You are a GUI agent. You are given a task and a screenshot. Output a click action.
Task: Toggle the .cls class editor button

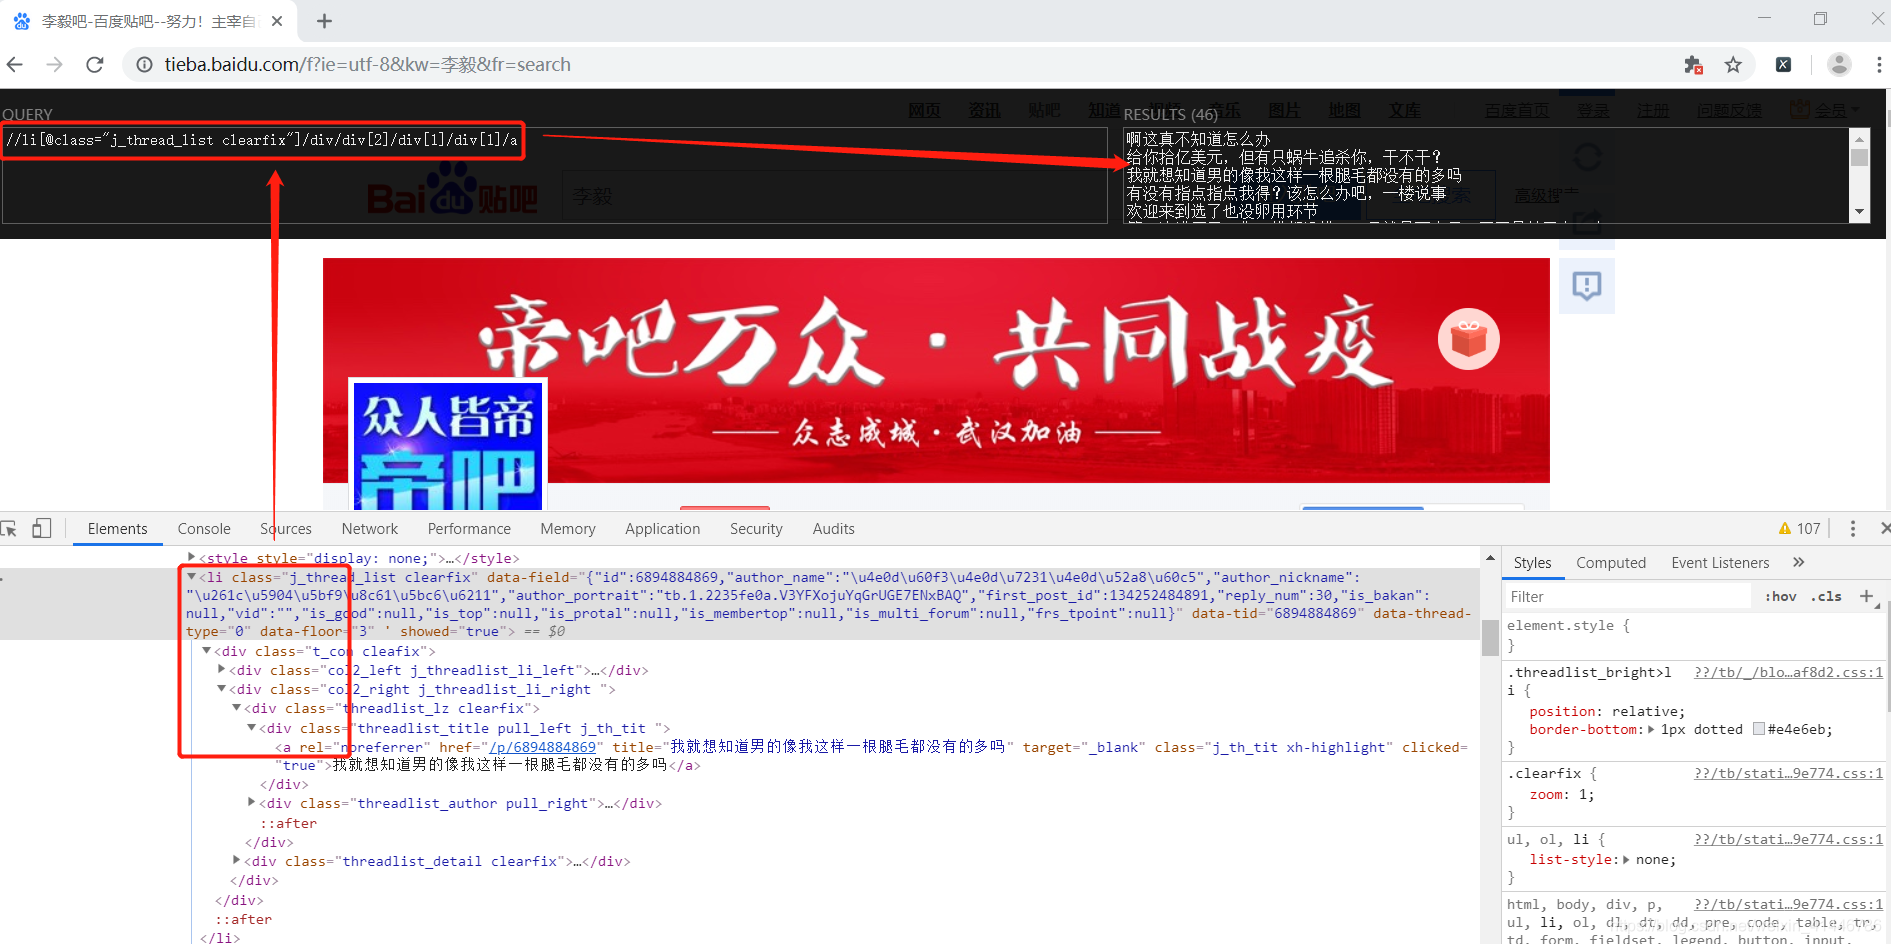[x=1826, y=596]
